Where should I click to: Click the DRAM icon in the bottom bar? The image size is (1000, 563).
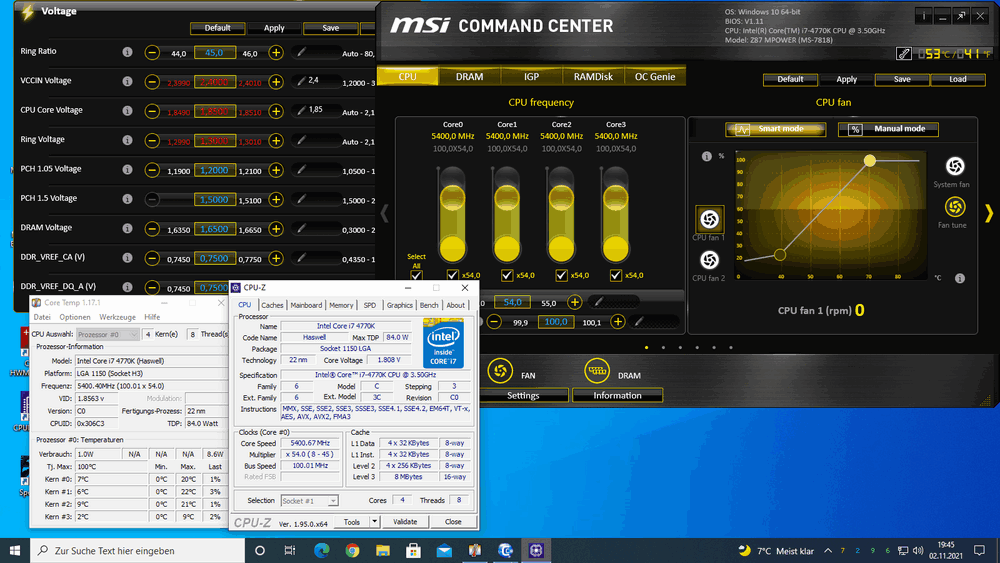[597, 370]
